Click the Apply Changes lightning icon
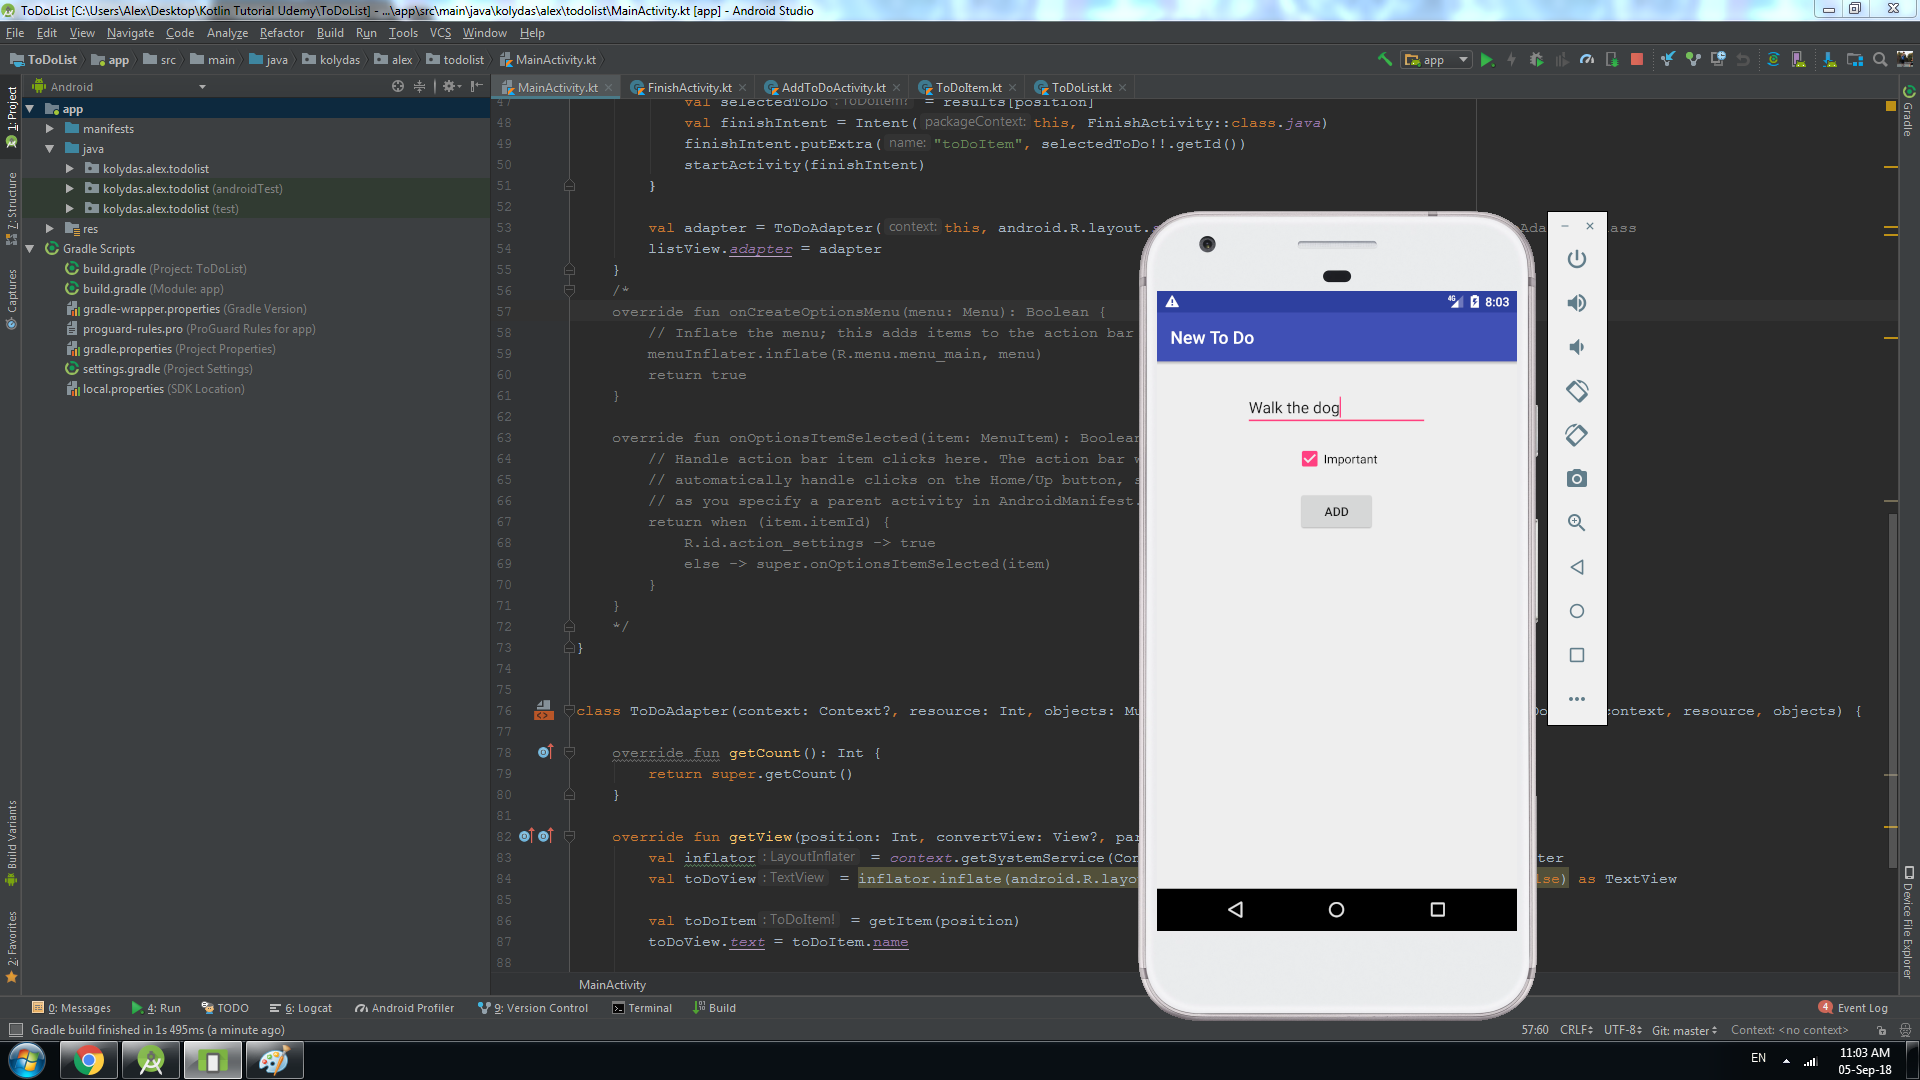 click(1511, 60)
